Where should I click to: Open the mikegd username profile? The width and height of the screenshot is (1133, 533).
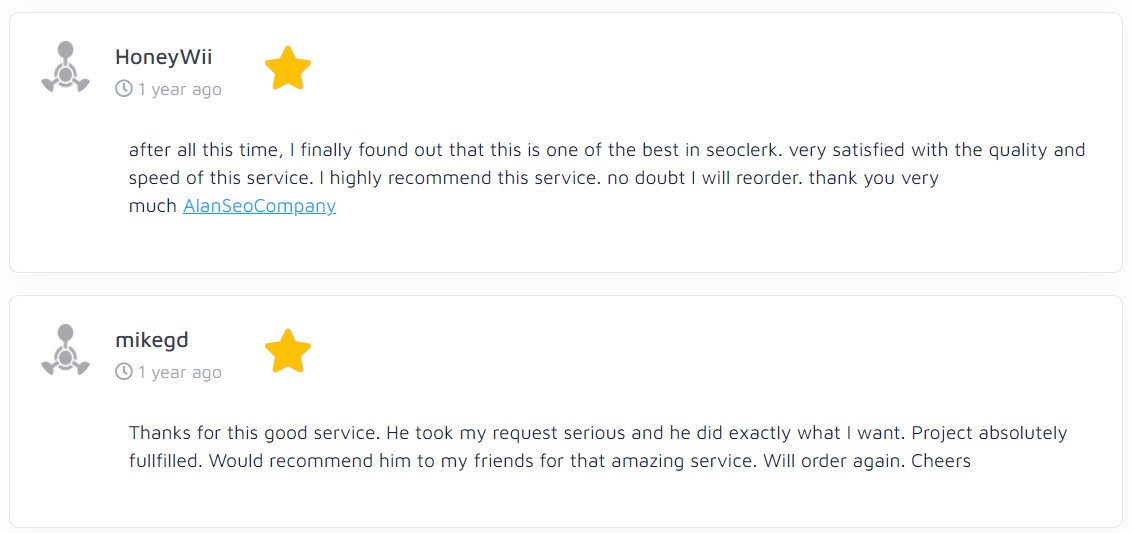152,340
